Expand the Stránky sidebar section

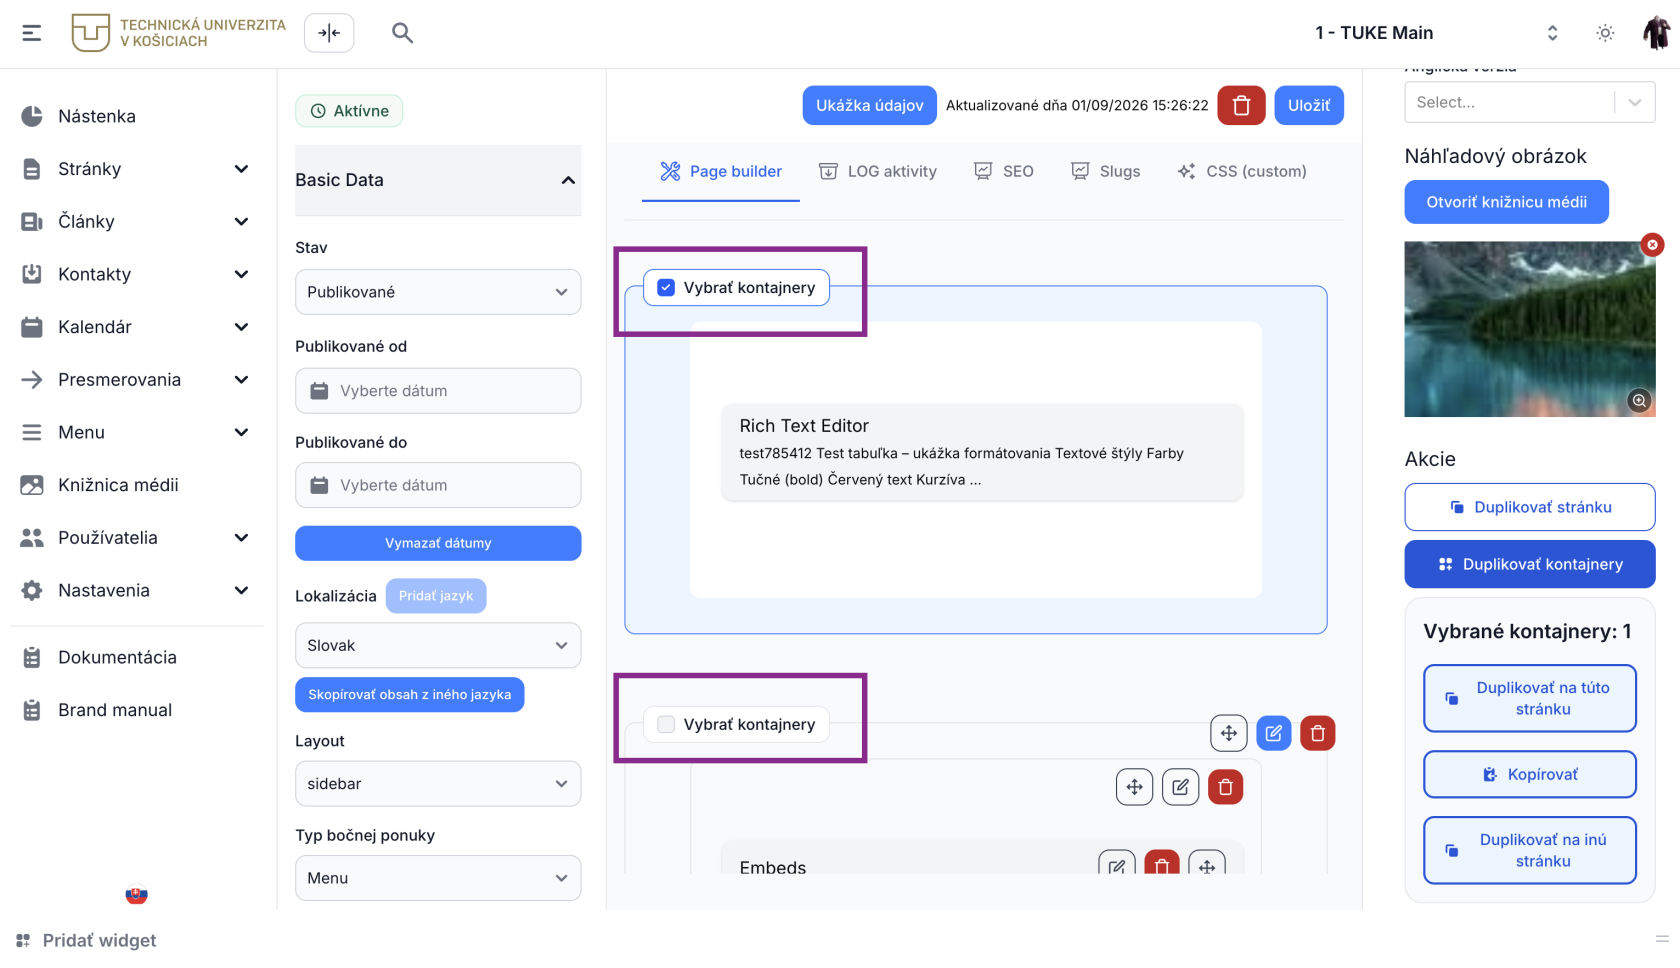[x=241, y=169]
